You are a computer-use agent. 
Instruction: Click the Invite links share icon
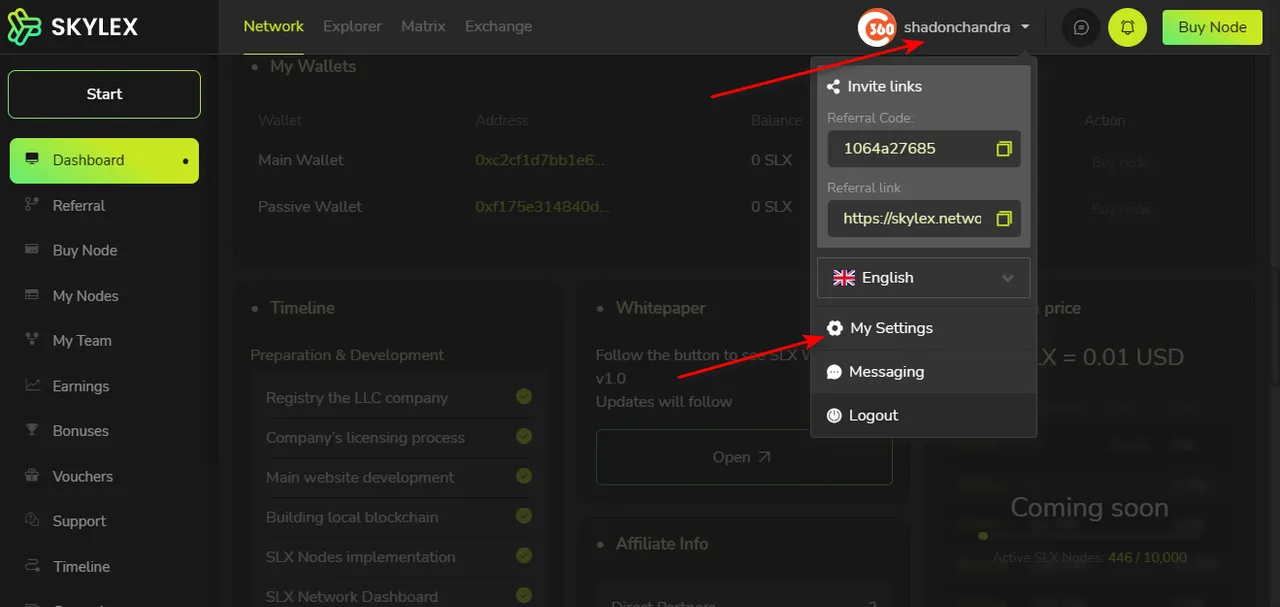pyautogui.click(x=833, y=87)
